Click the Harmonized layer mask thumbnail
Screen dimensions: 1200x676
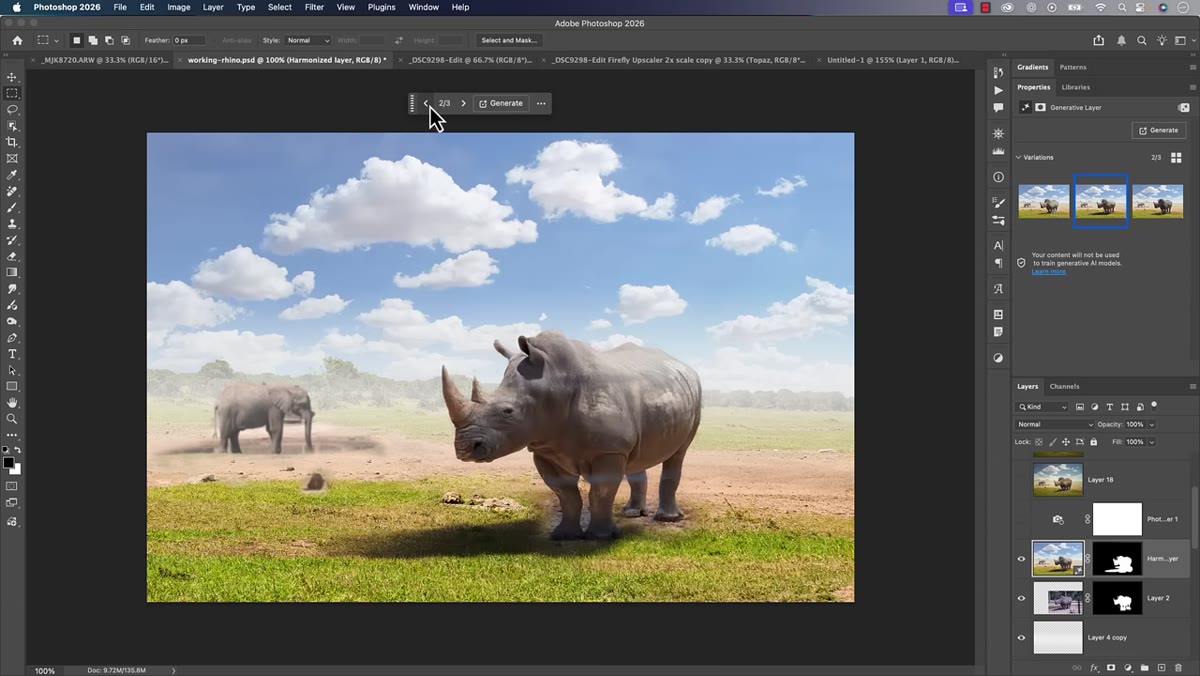[x=1117, y=559]
